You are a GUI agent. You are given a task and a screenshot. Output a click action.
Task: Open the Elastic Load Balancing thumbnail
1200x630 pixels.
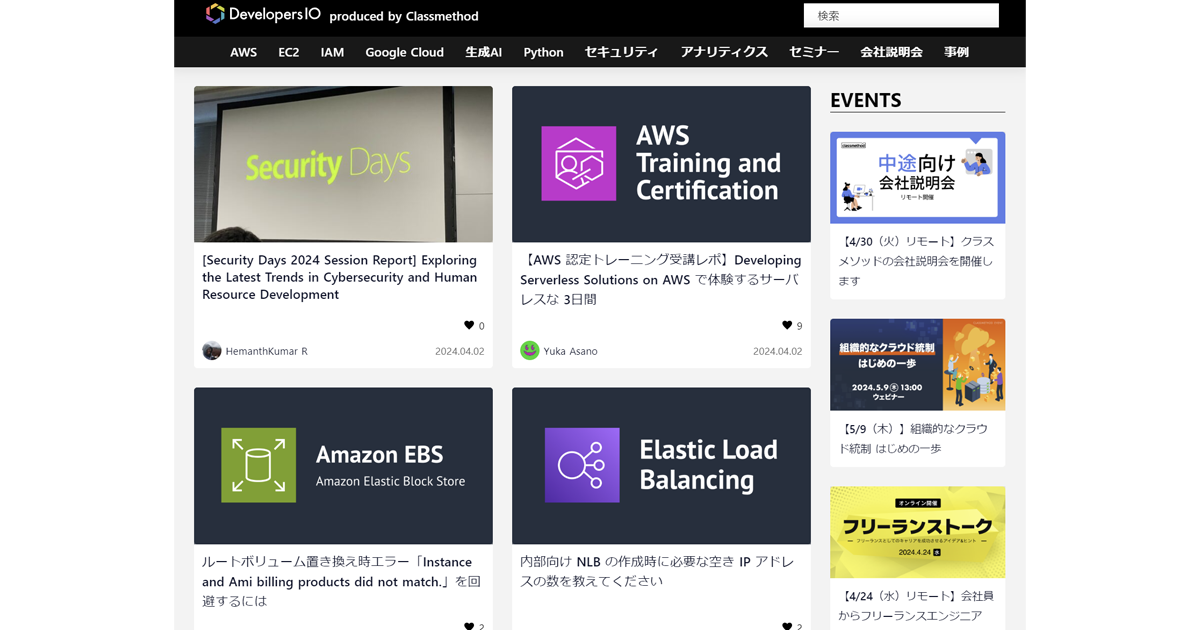point(661,466)
